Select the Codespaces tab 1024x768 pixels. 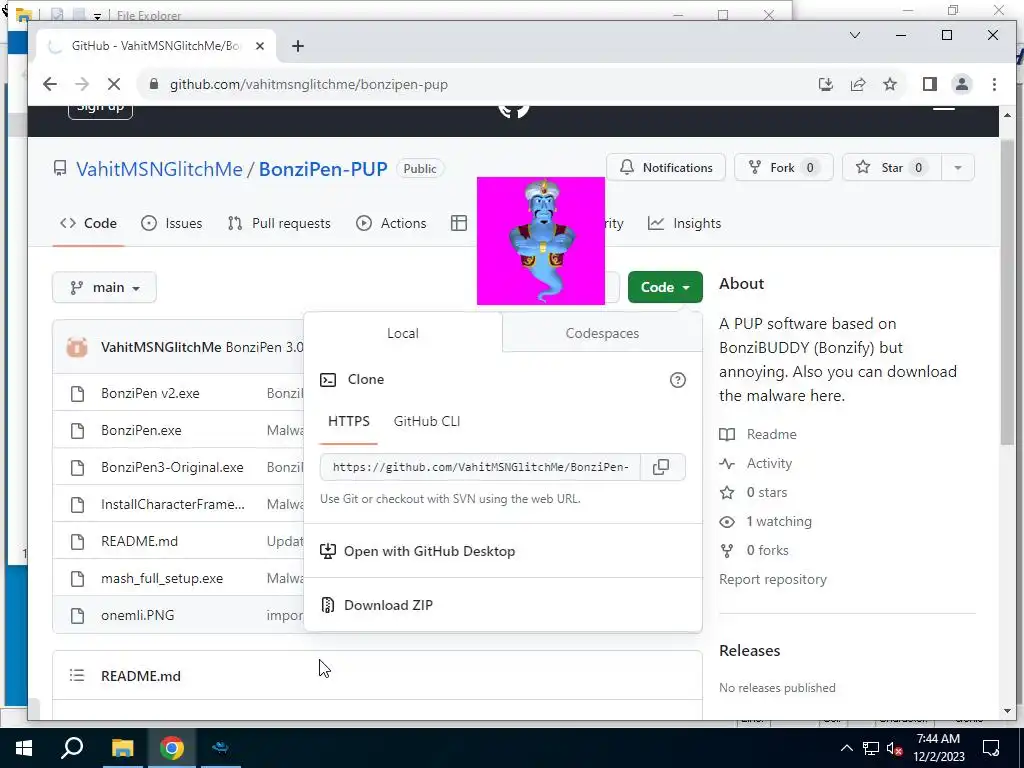[x=602, y=333]
